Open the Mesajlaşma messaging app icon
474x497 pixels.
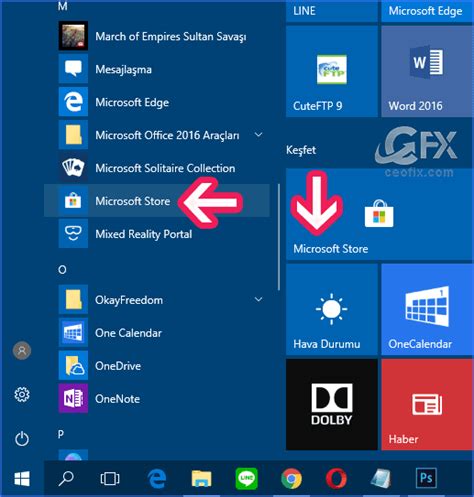click(x=73, y=69)
